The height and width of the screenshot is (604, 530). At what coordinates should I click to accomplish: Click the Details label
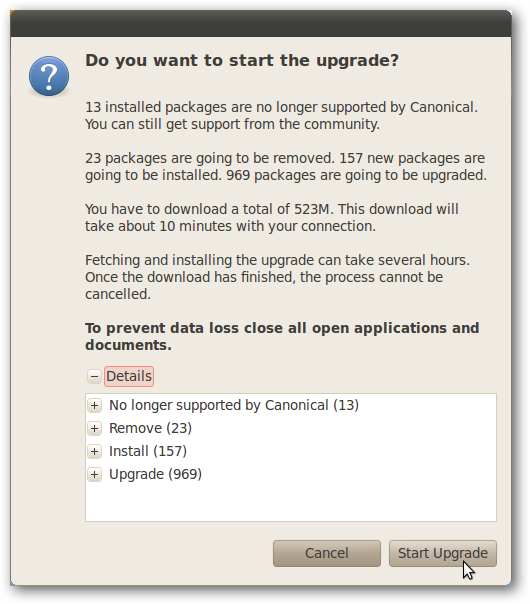(129, 376)
